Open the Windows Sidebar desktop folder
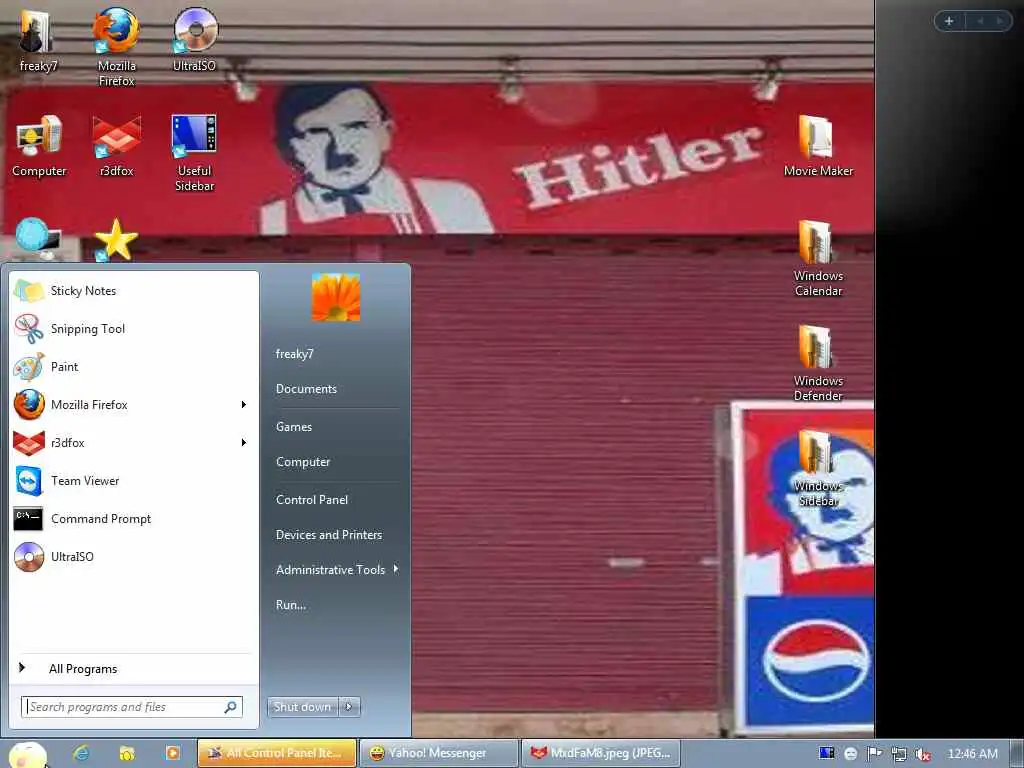The height and width of the screenshot is (768, 1024). [818, 468]
